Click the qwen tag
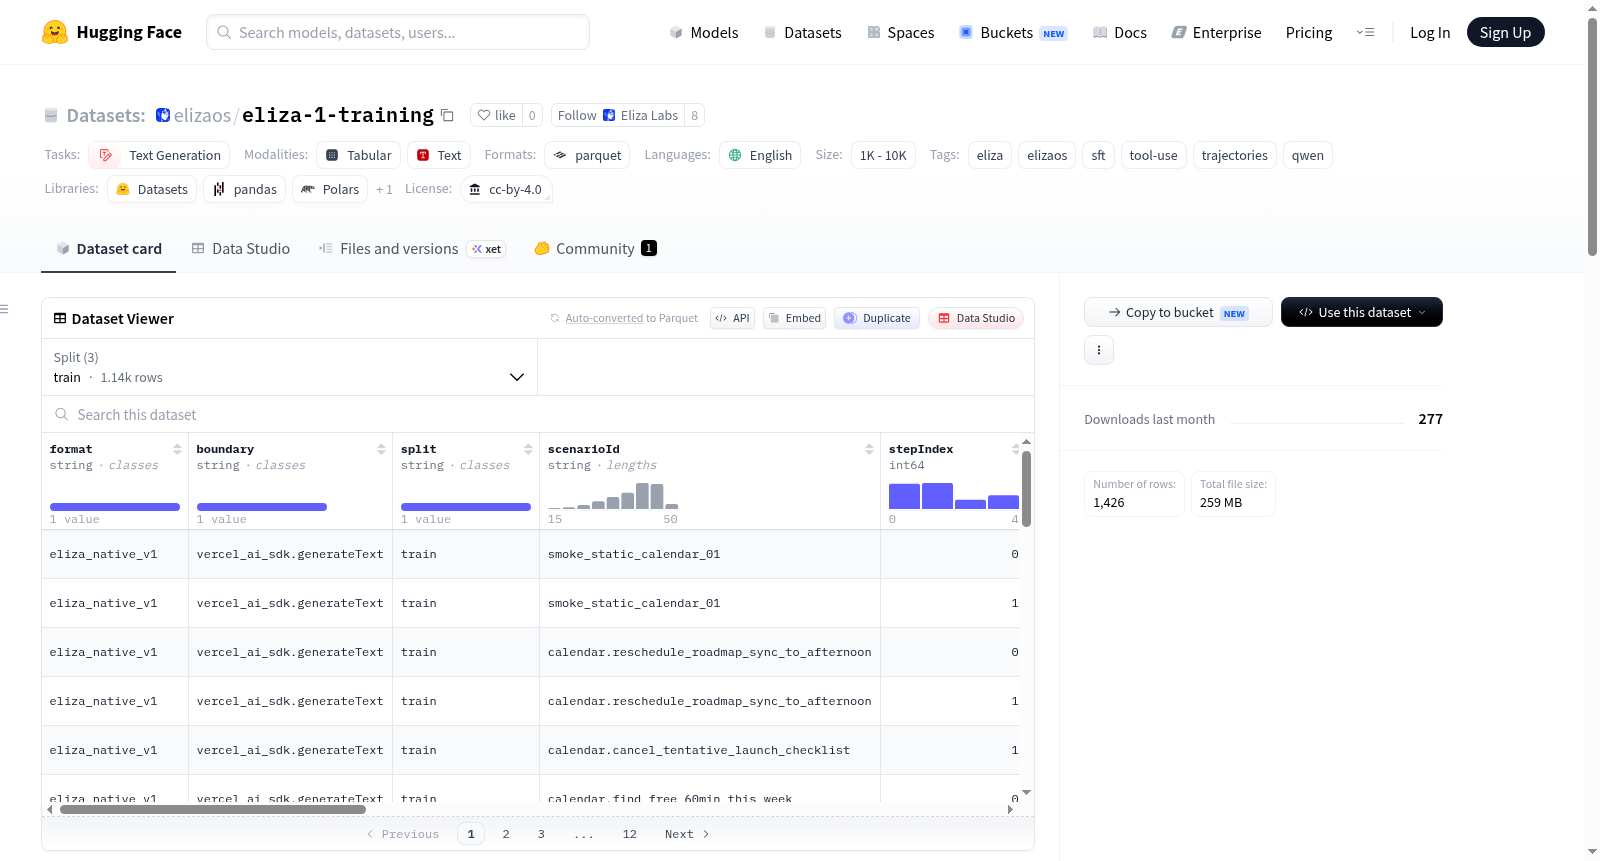Image resolution: width=1600 pixels, height=861 pixels. [1307, 155]
